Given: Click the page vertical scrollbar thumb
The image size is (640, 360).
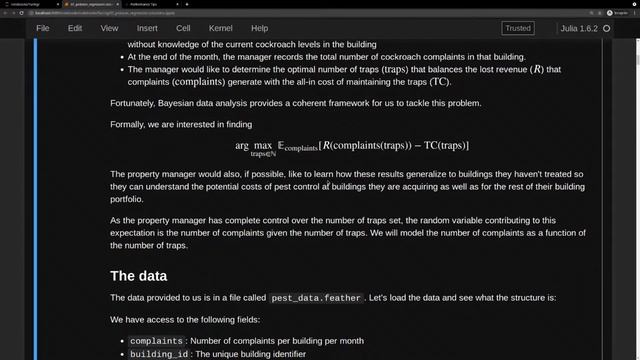Looking at the screenshot, I should 638,59.
